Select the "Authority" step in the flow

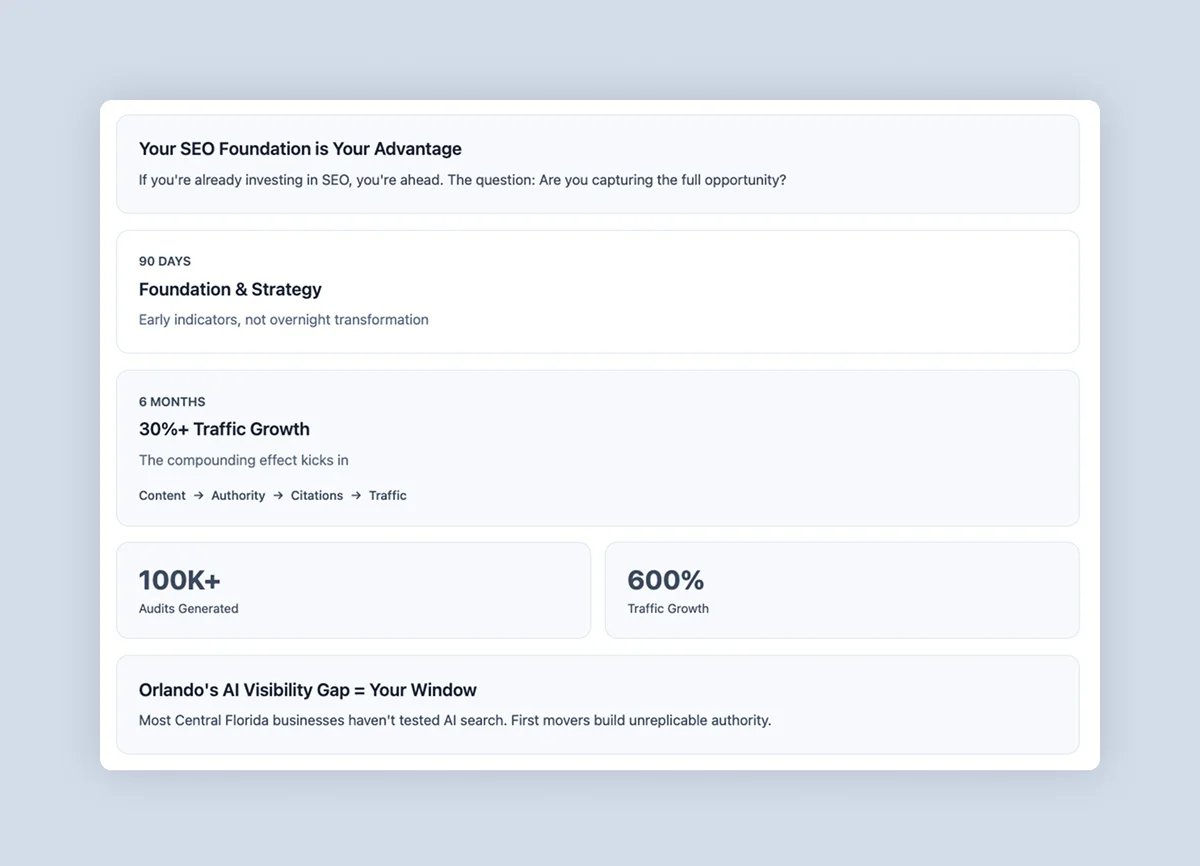click(x=238, y=496)
